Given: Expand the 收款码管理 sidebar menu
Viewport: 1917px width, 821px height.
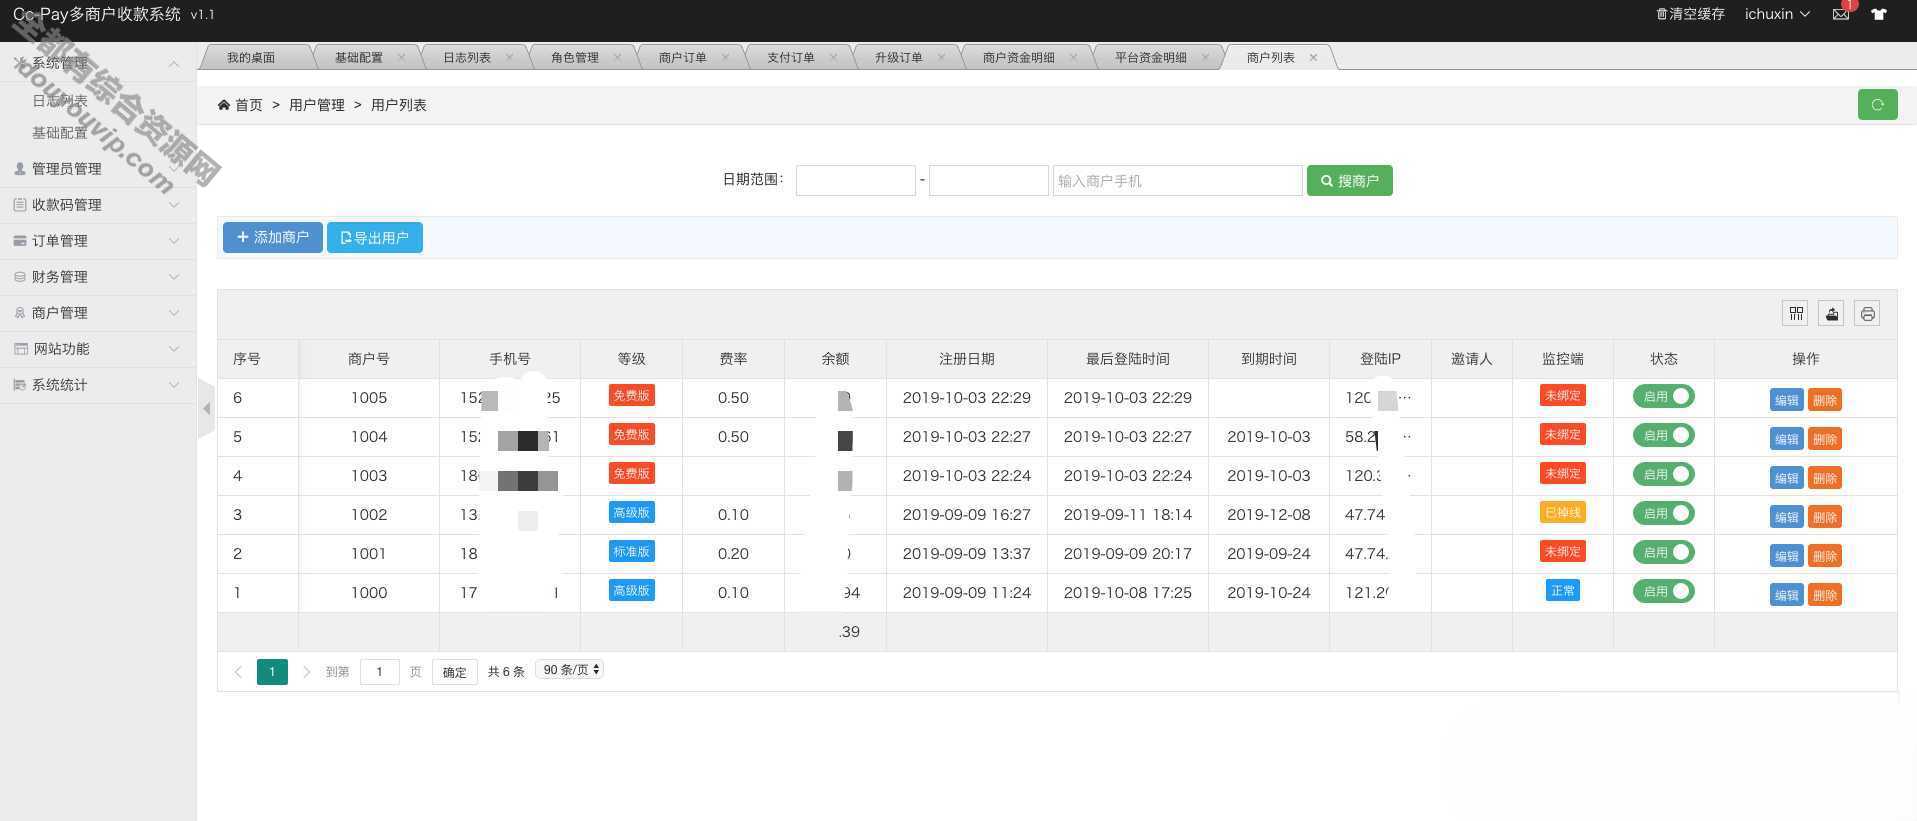Looking at the screenshot, I should (98, 205).
